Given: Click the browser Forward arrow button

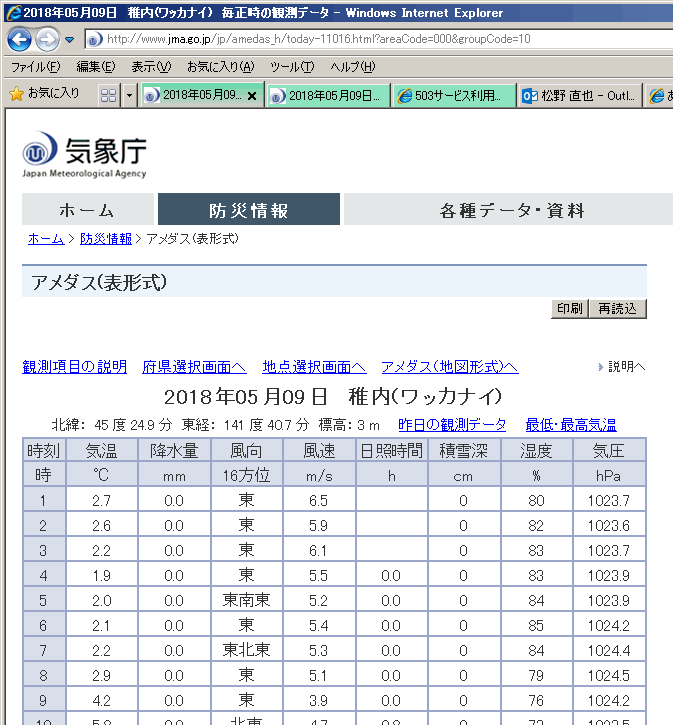Looking at the screenshot, I should (x=48, y=40).
